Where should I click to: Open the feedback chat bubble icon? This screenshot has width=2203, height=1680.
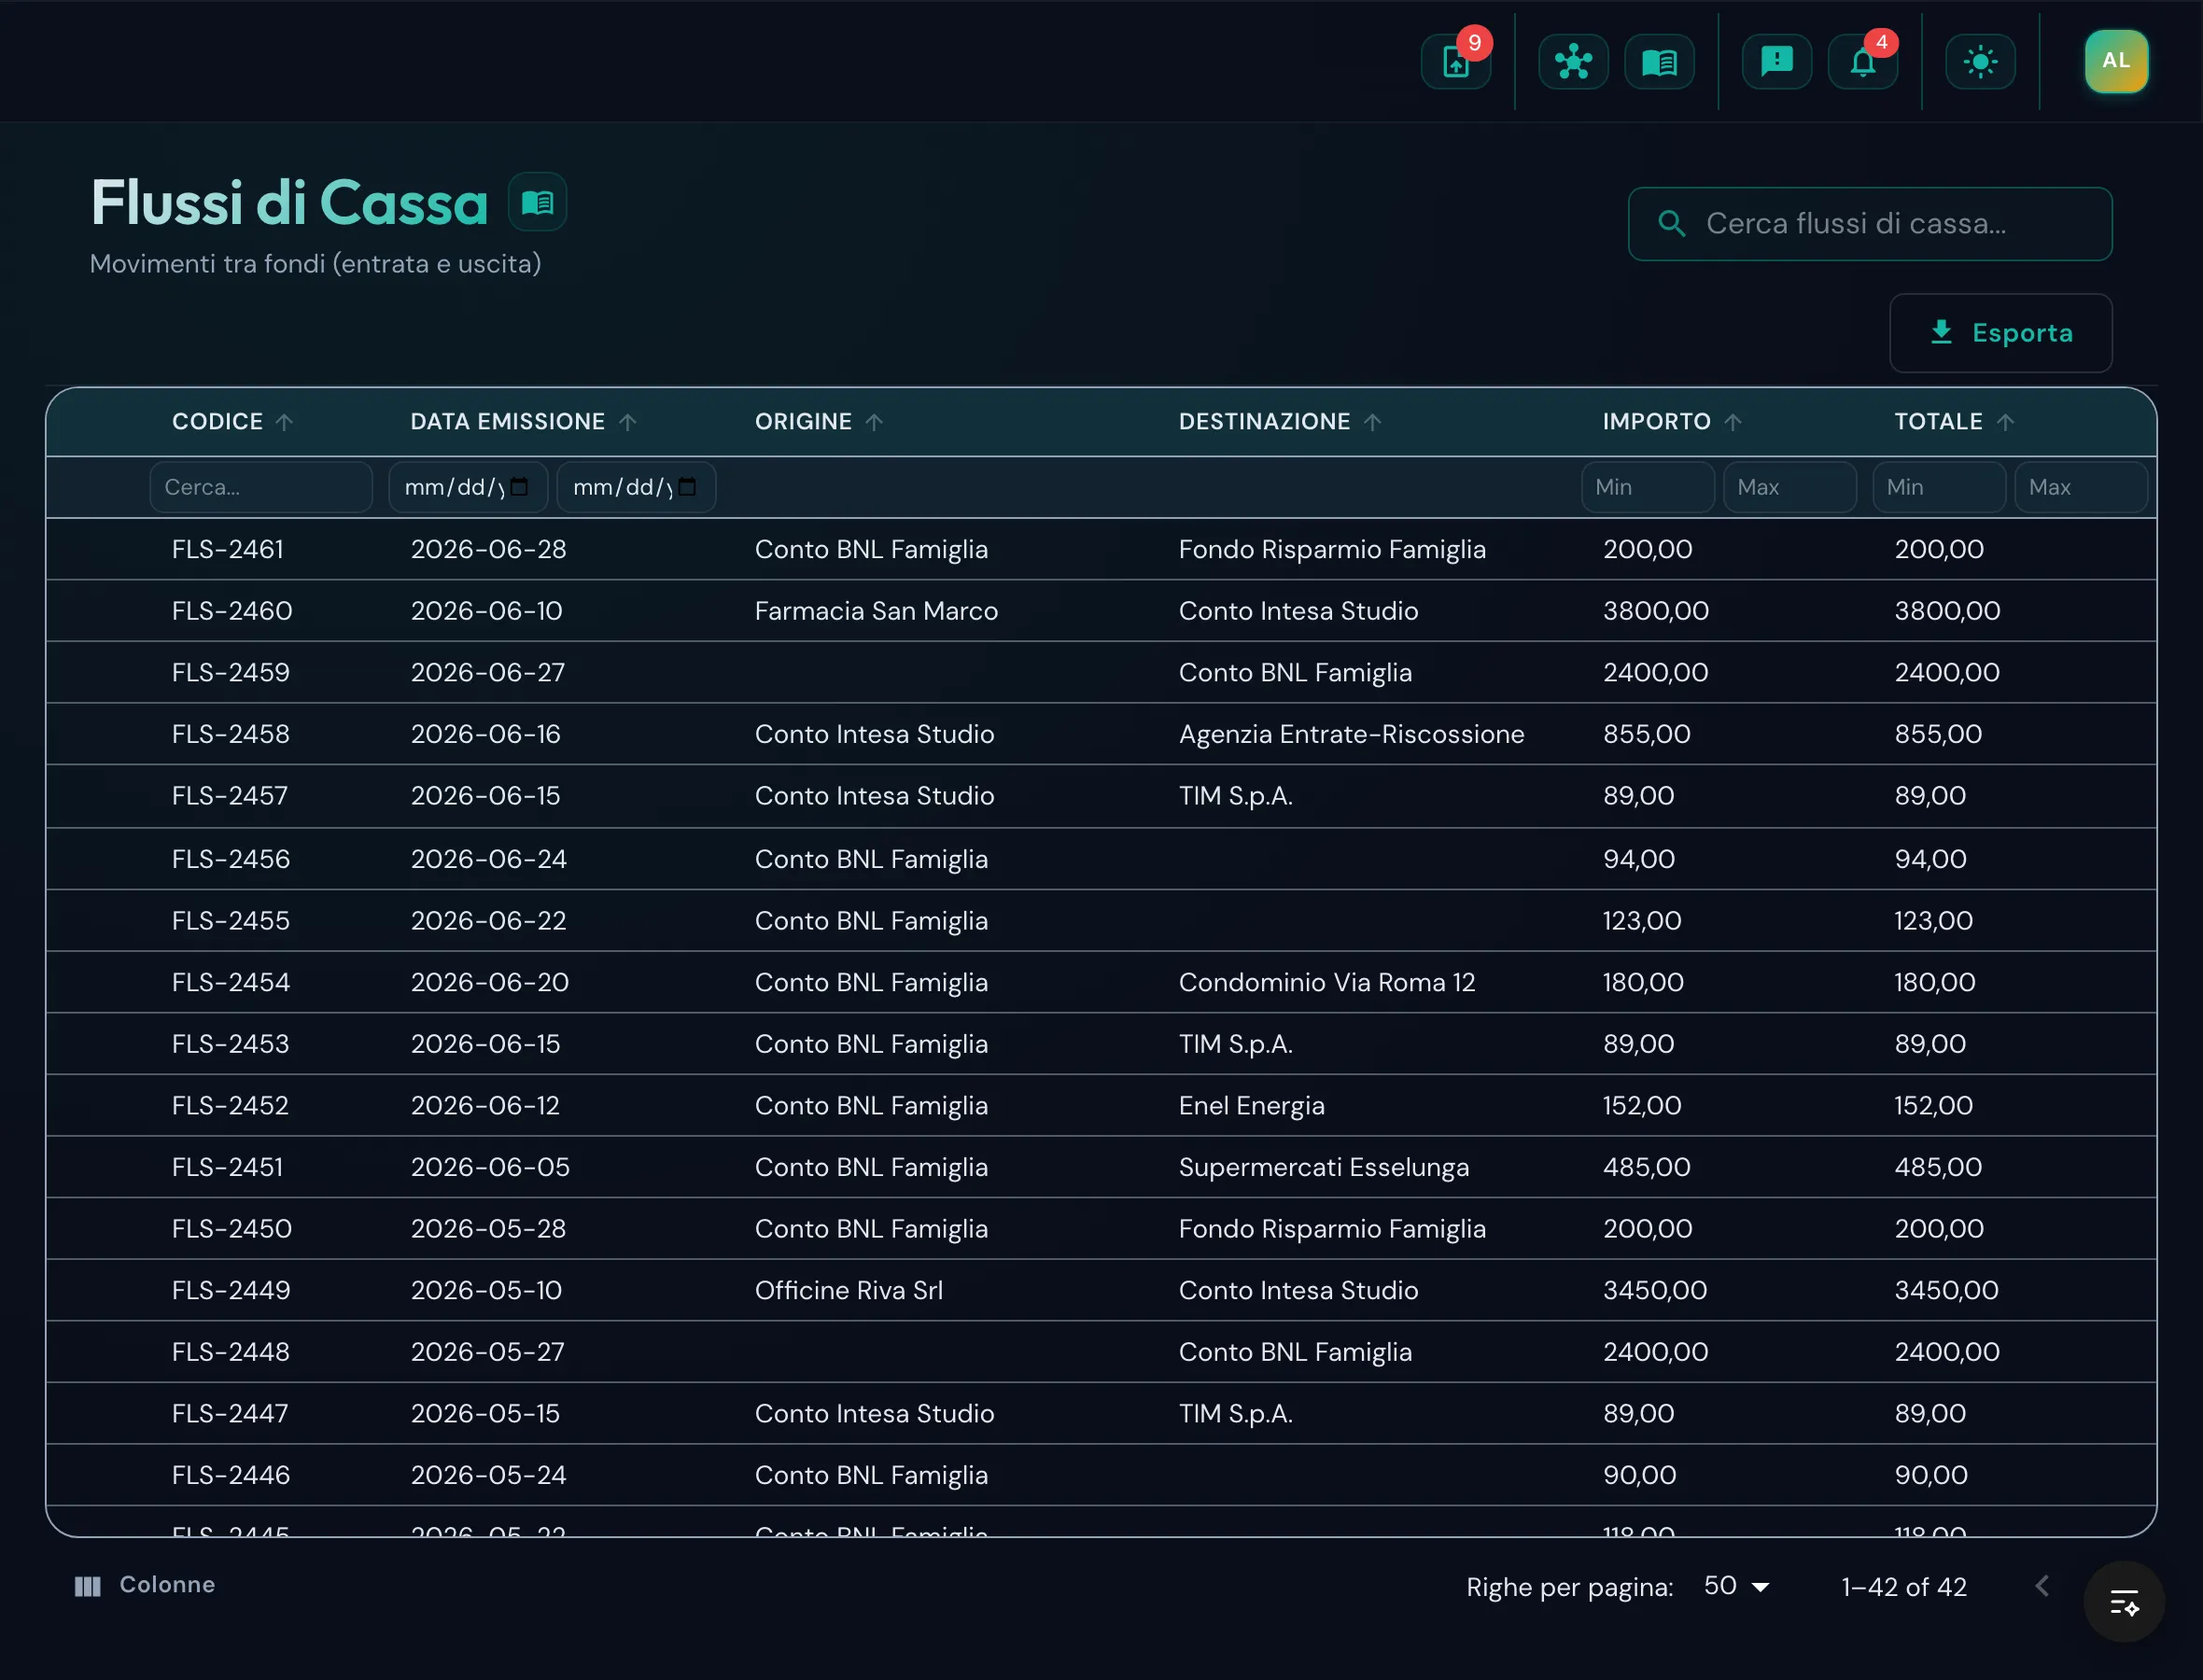[1776, 62]
